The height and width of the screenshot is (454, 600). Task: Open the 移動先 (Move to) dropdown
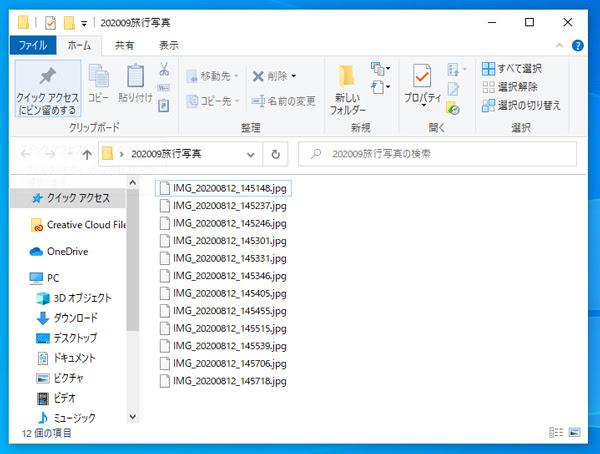(x=212, y=76)
